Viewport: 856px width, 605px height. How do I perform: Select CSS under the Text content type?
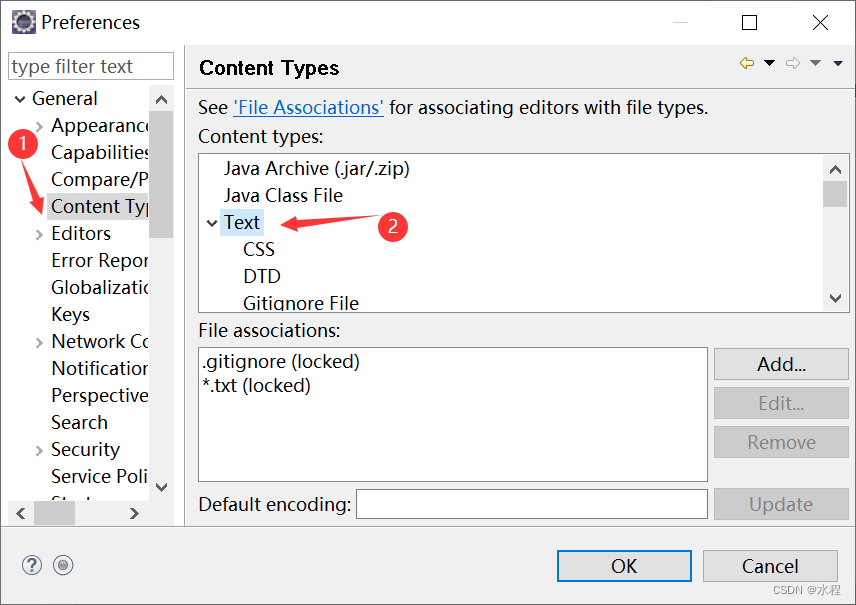coord(258,249)
